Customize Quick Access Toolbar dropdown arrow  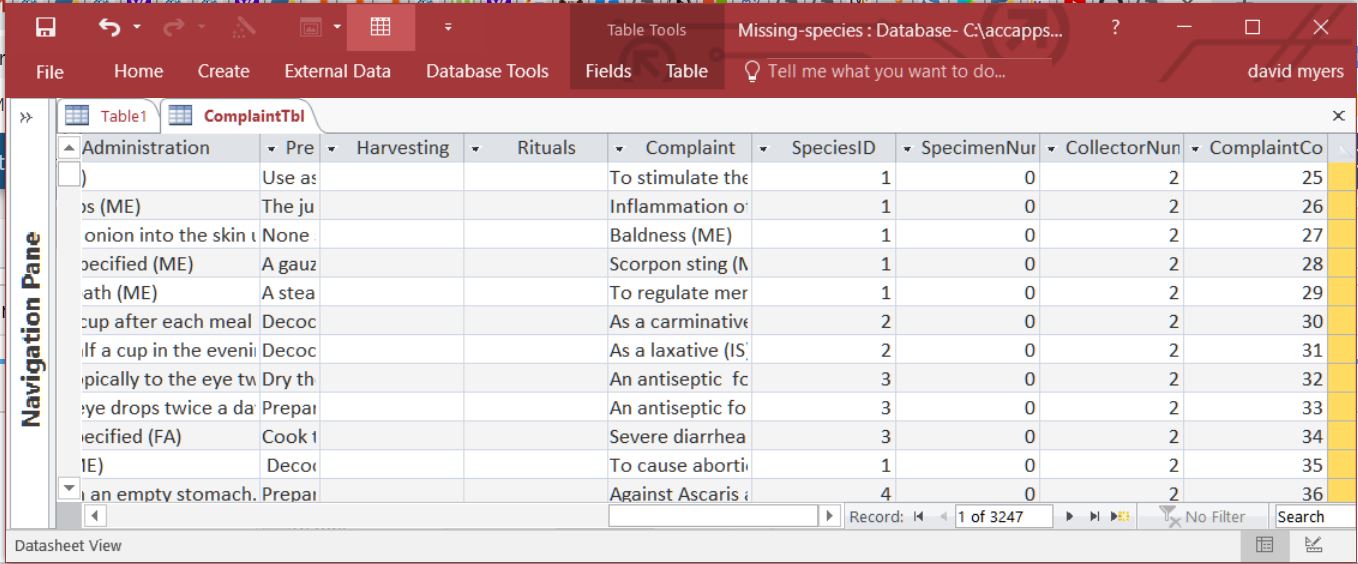click(x=448, y=27)
